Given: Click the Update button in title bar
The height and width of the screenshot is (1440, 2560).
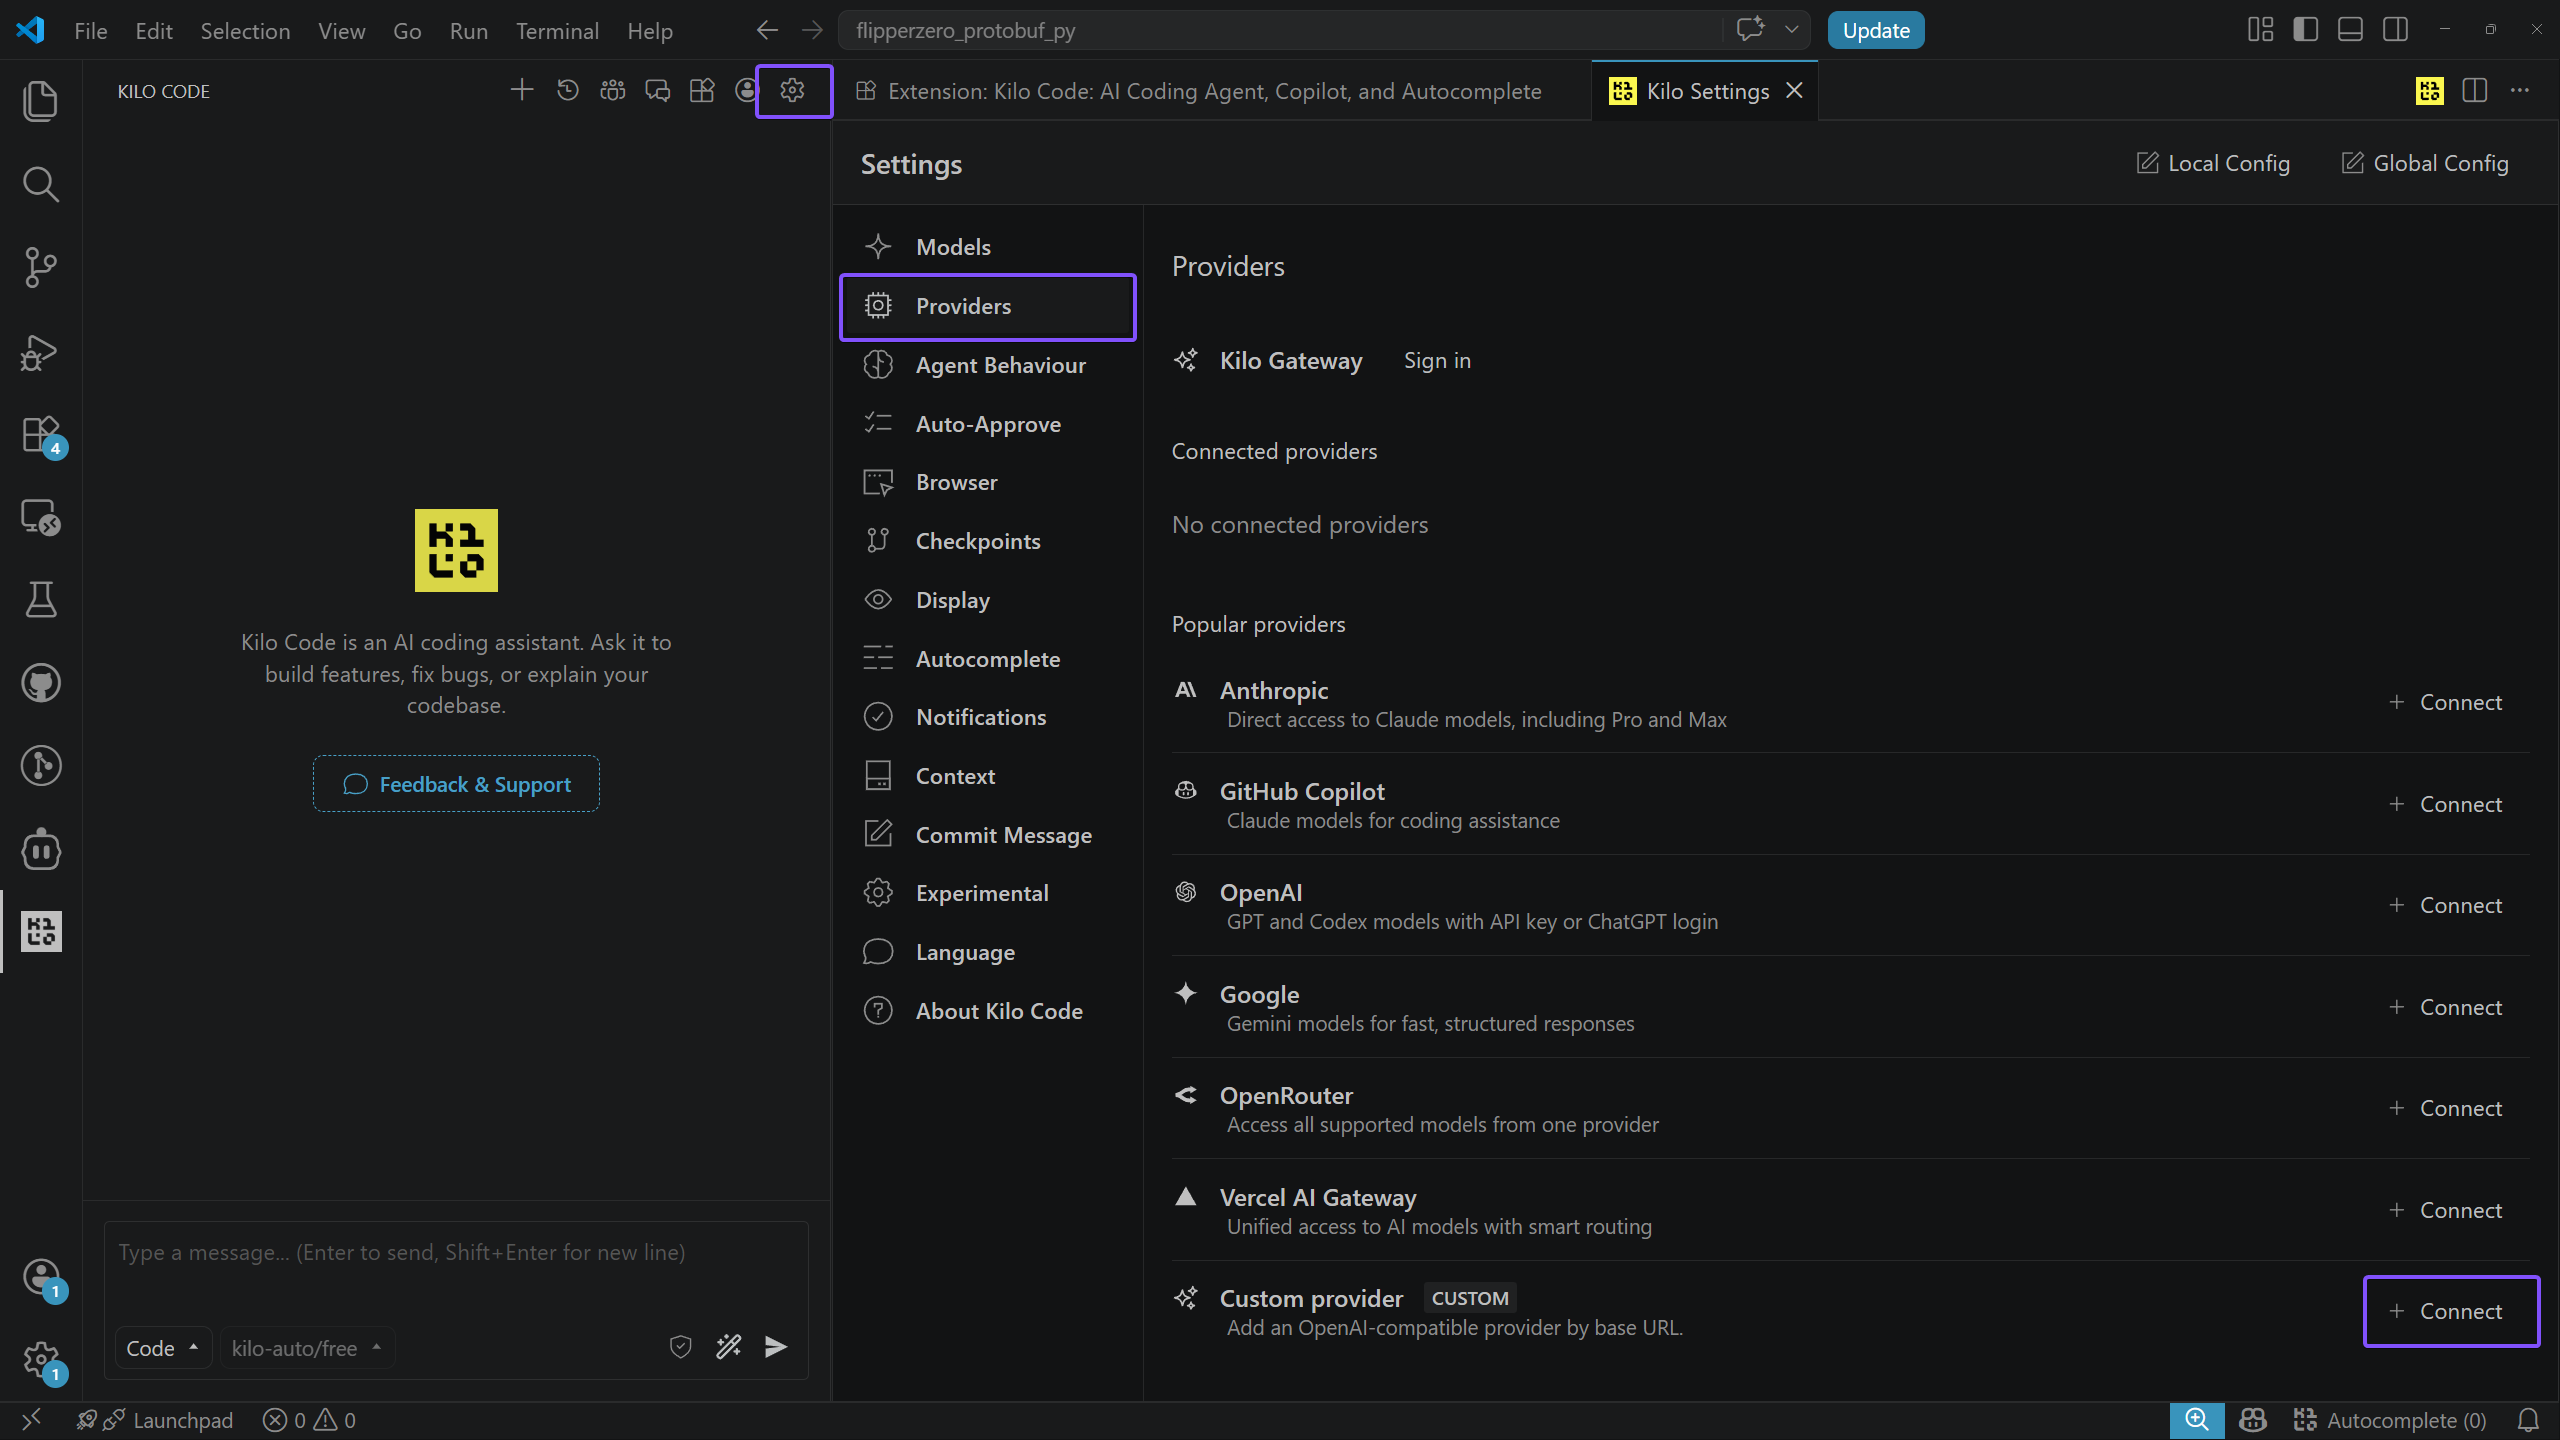Looking at the screenshot, I should pyautogui.click(x=1876, y=30).
